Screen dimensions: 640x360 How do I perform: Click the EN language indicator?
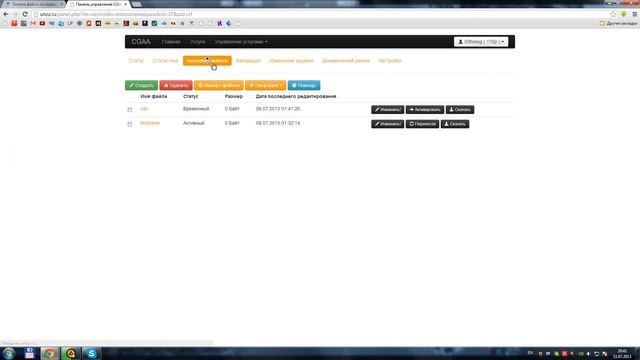(530, 353)
